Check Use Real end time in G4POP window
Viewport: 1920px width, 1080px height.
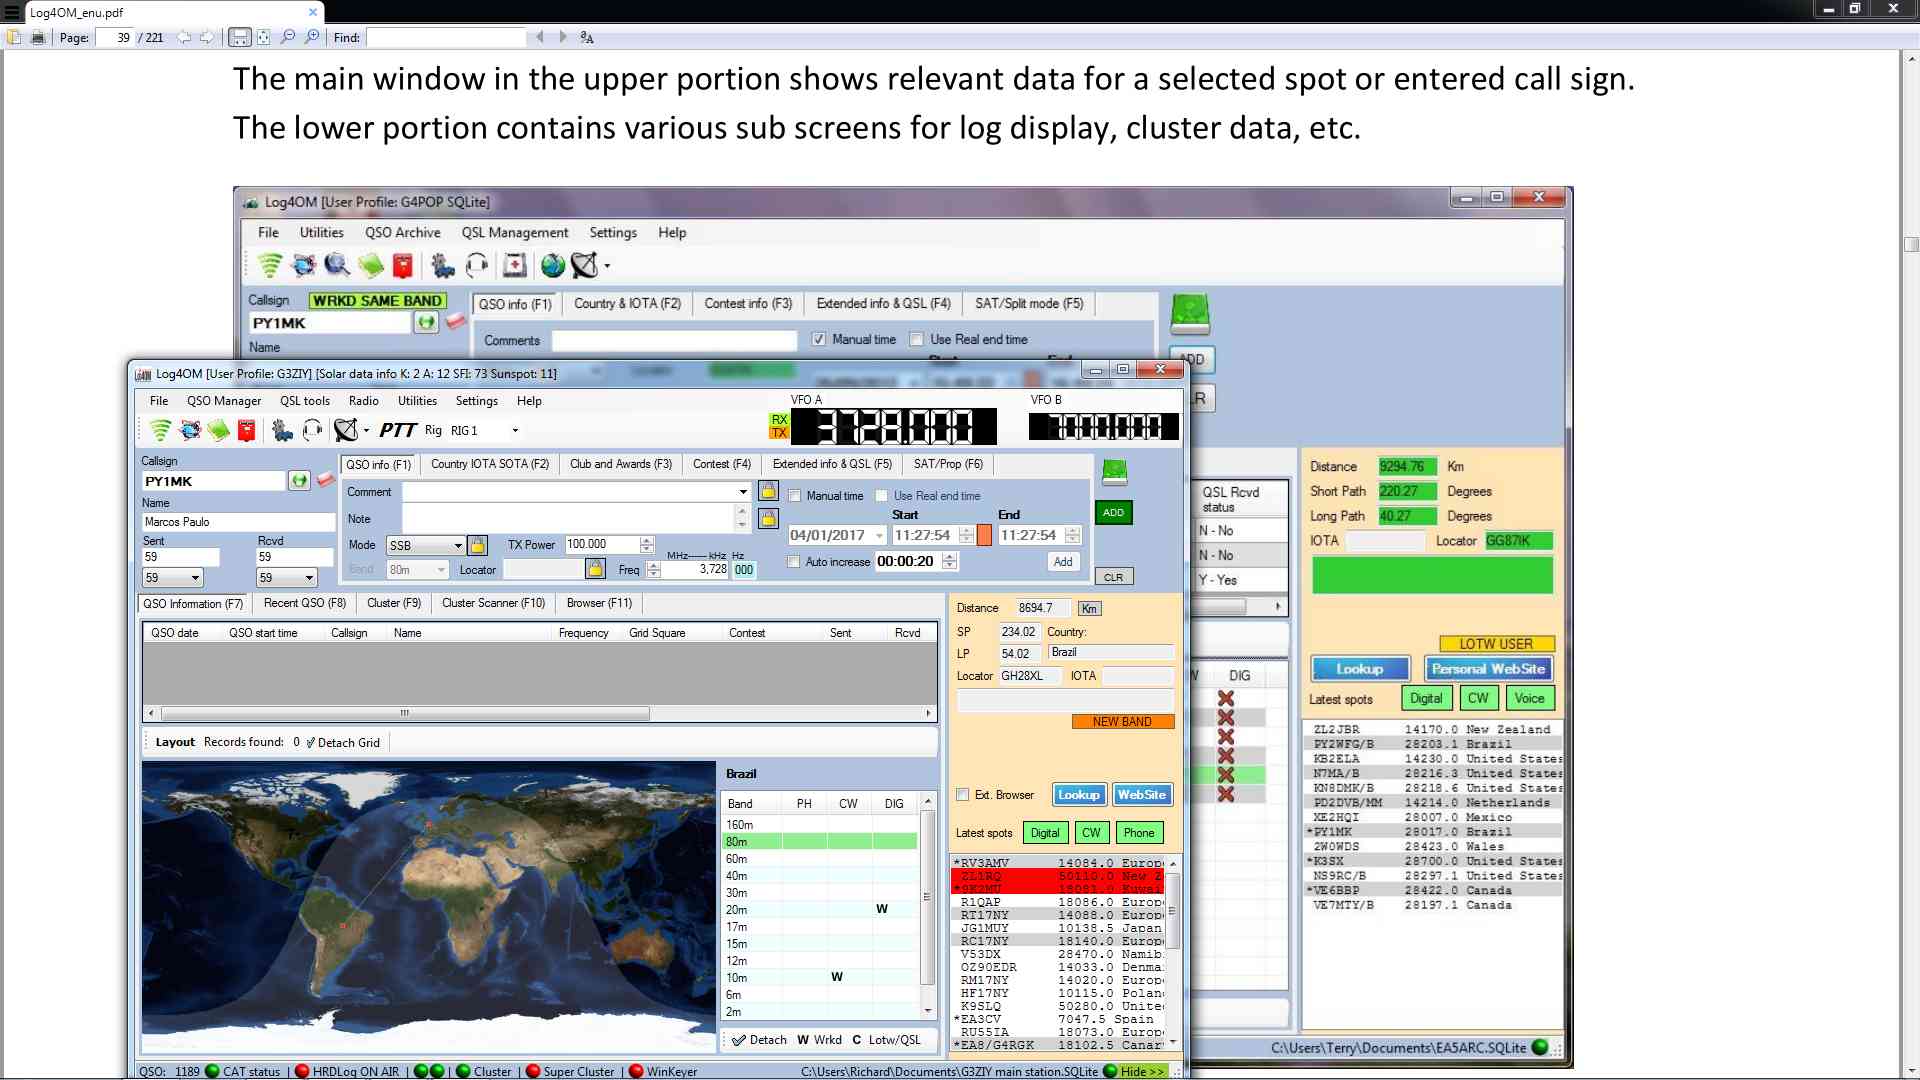pyautogui.click(x=916, y=340)
